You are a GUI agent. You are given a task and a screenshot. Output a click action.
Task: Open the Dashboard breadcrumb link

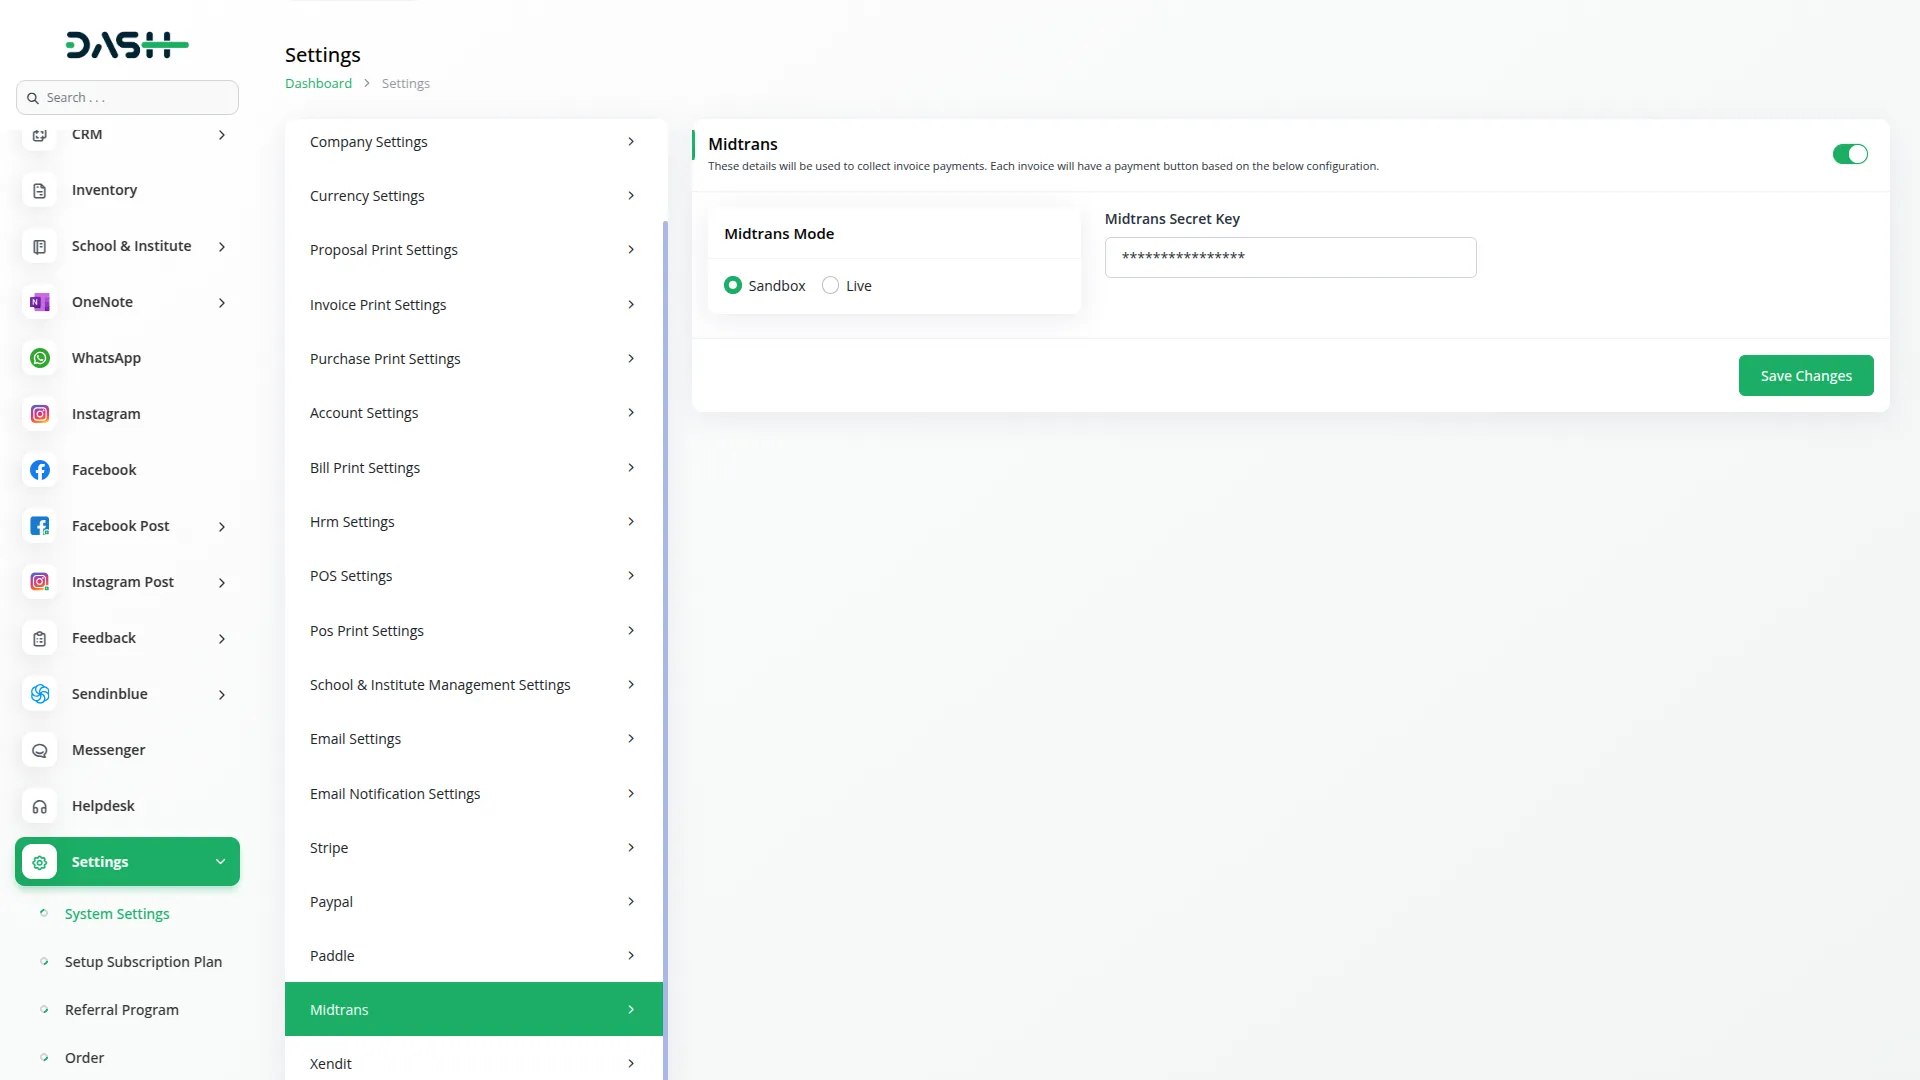click(316, 83)
